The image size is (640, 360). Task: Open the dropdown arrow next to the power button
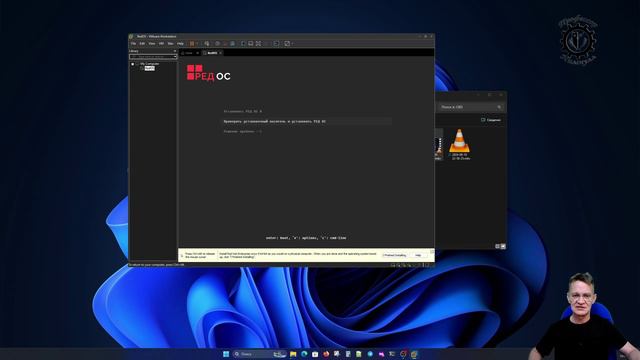point(197,43)
